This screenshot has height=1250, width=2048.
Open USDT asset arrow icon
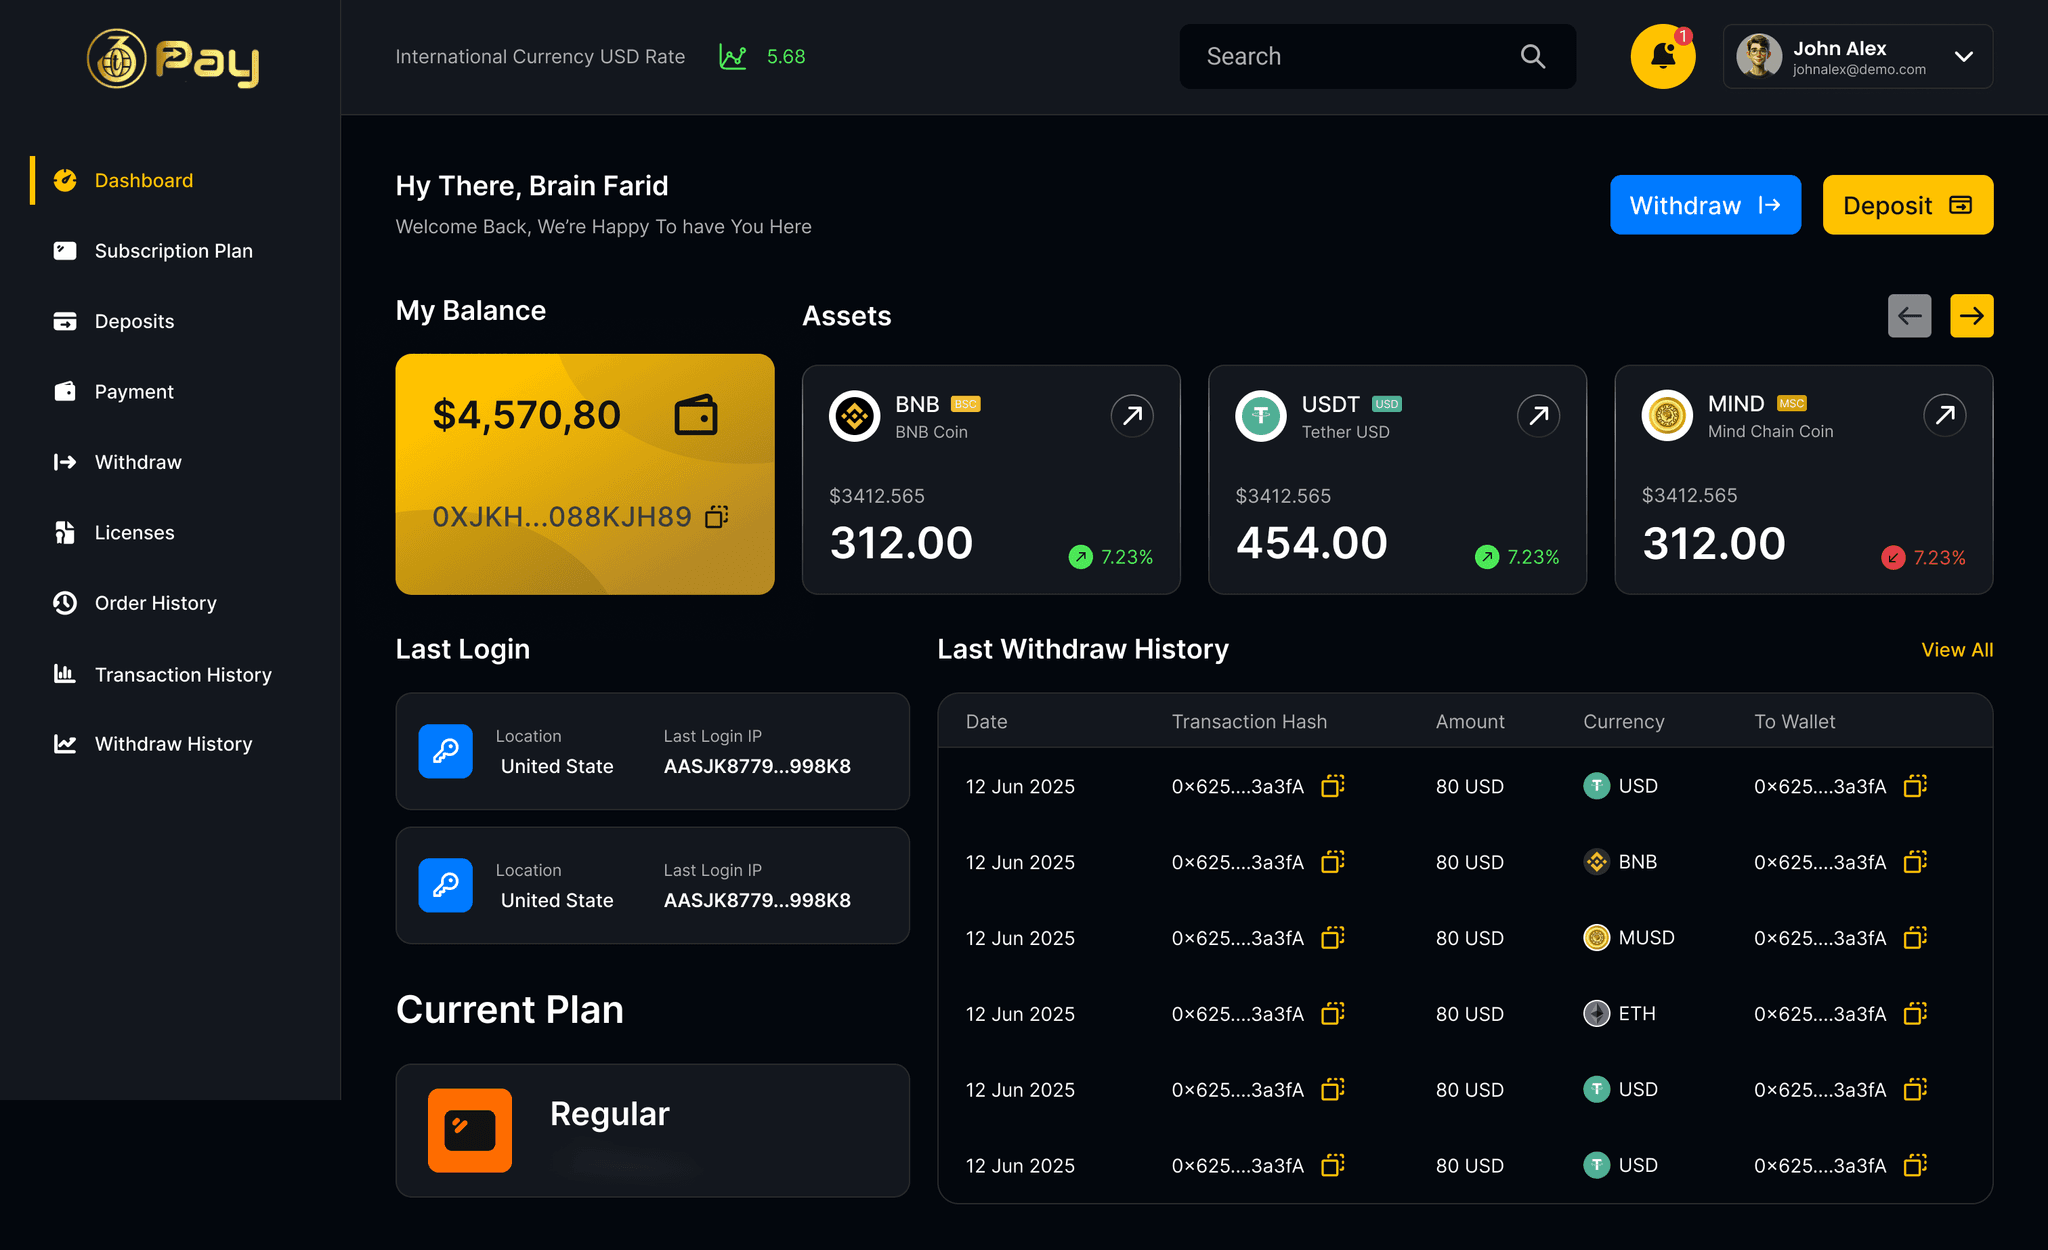coord(1538,415)
